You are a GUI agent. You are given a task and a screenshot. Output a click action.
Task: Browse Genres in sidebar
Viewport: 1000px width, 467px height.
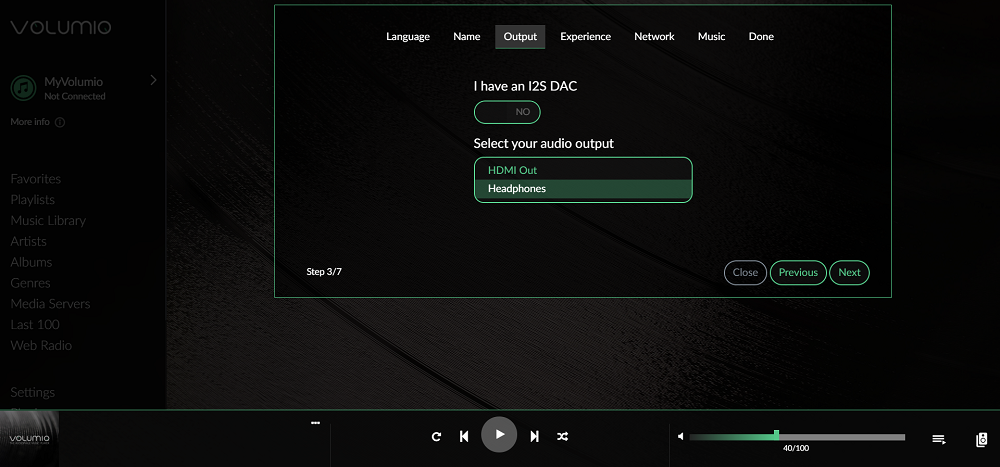[31, 283]
